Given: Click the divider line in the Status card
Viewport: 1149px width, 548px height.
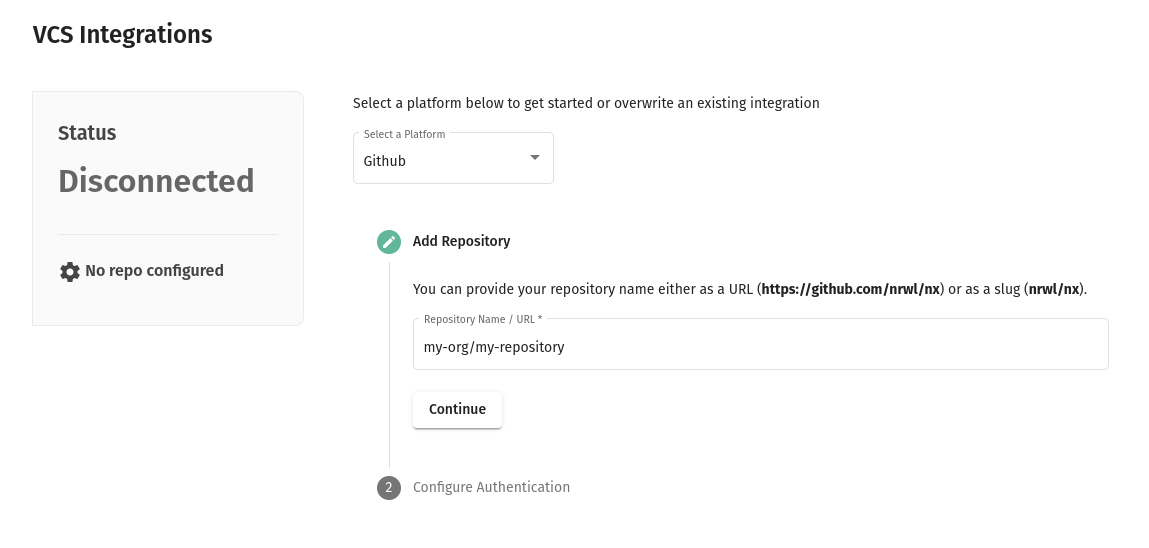Looking at the screenshot, I should pyautogui.click(x=167, y=234).
